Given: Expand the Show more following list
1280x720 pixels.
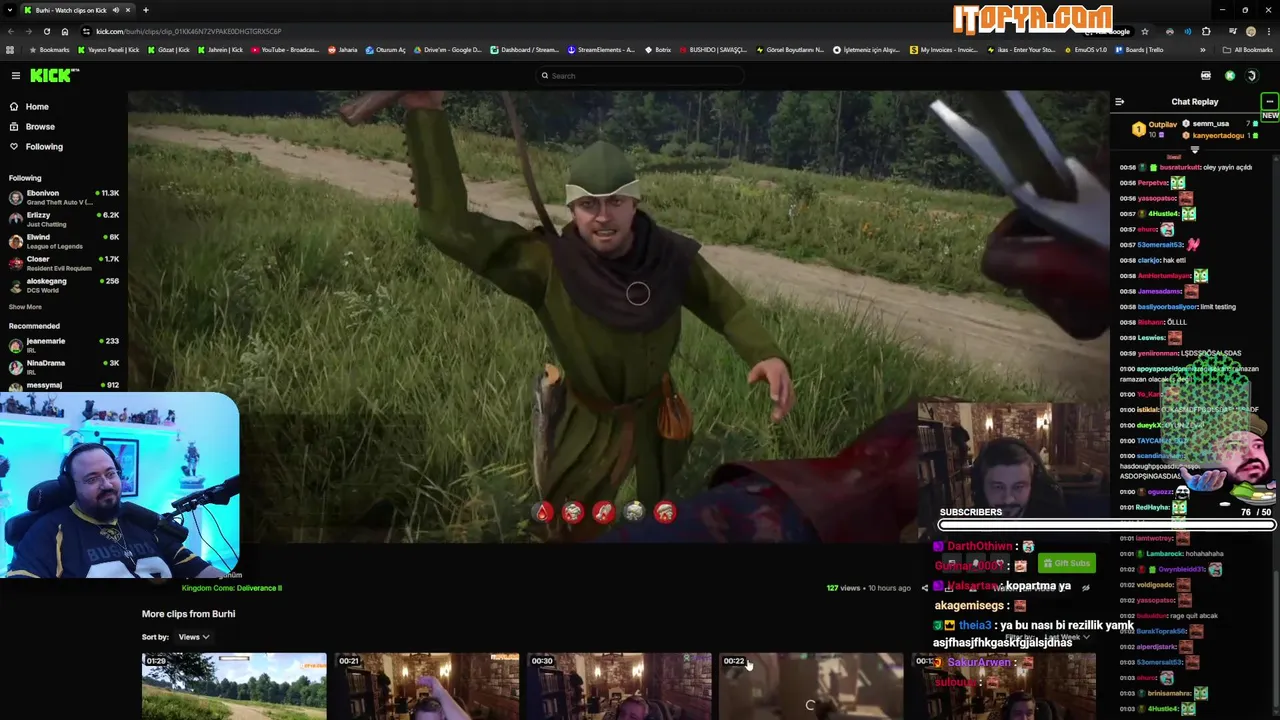Looking at the screenshot, I should (x=25, y=307).
